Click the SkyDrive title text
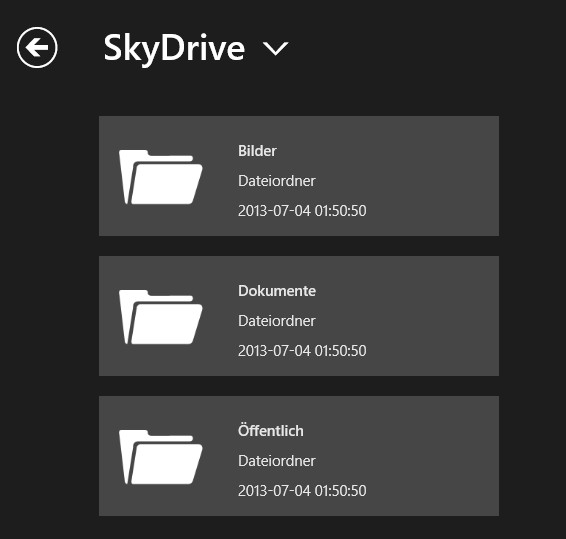 pos(174,49)
